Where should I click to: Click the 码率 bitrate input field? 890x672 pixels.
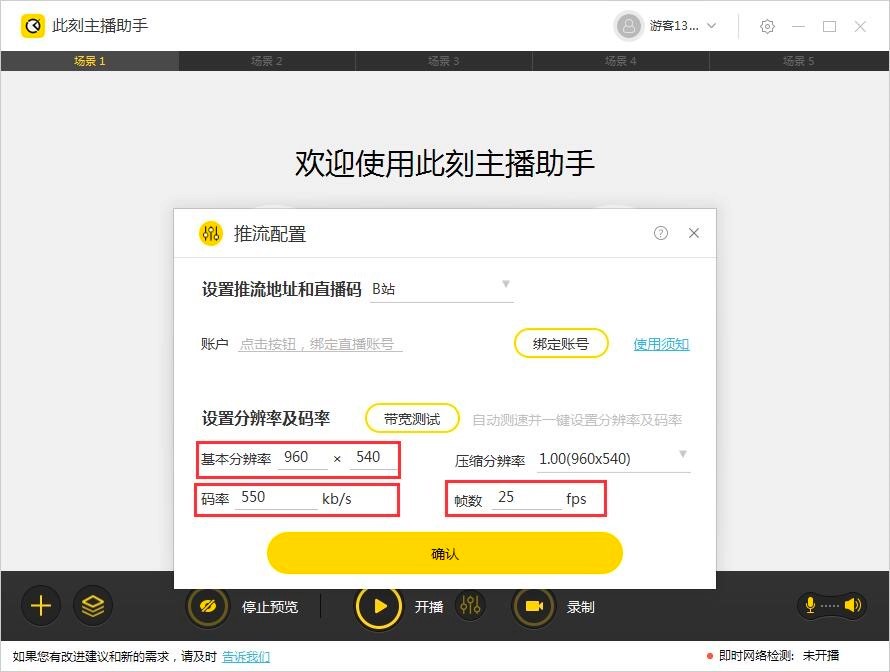[x=275, y=499]
